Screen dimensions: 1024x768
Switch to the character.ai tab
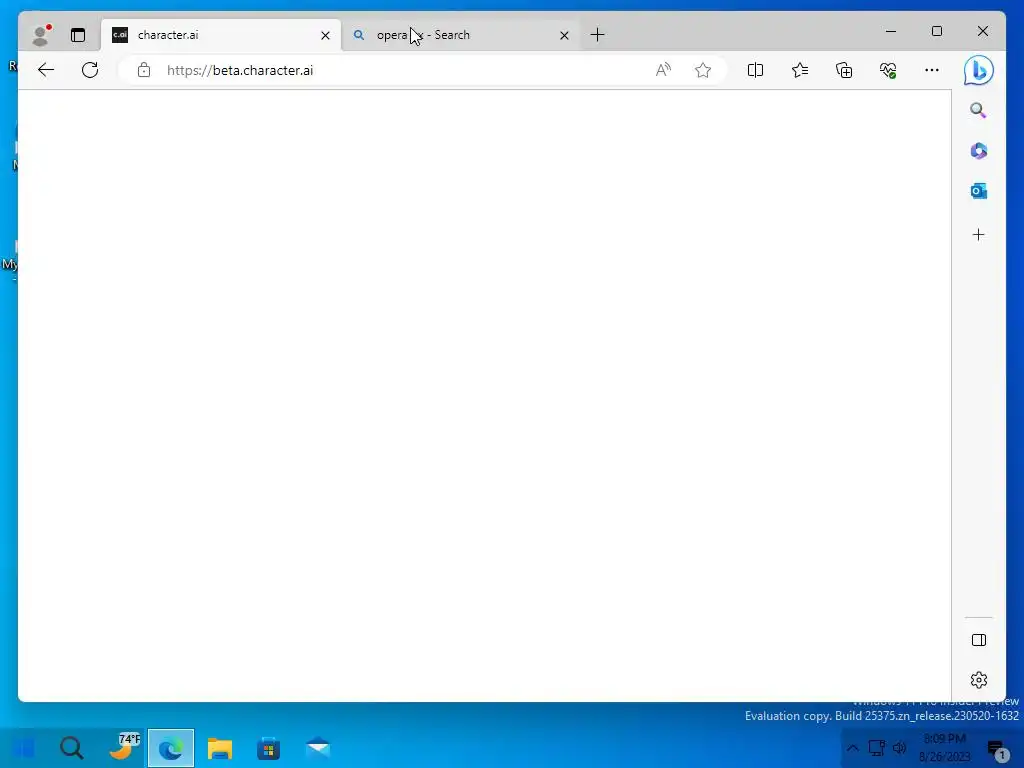pos(220,35)
